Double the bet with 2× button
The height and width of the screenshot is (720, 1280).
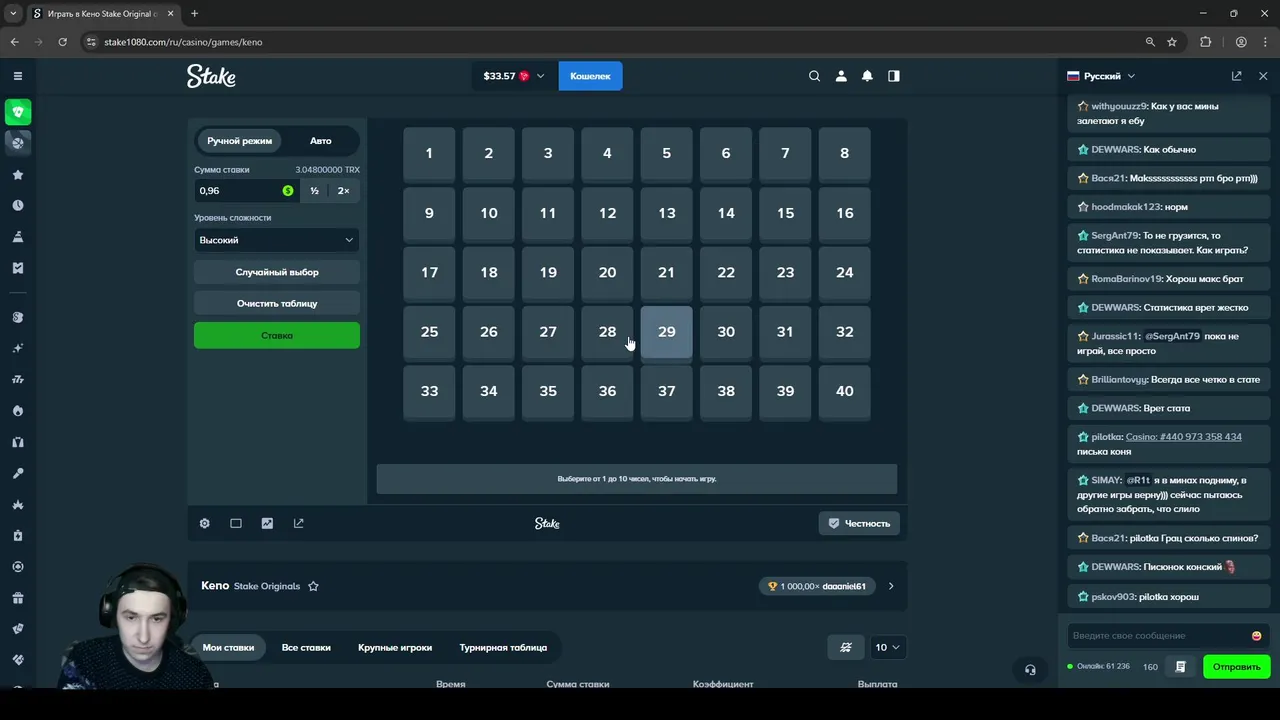coord(344,191)
